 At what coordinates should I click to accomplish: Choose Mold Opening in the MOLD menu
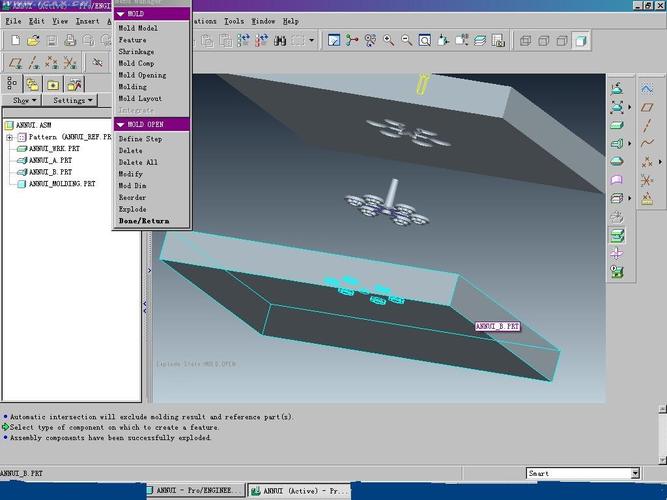click(x=142, y=75)
